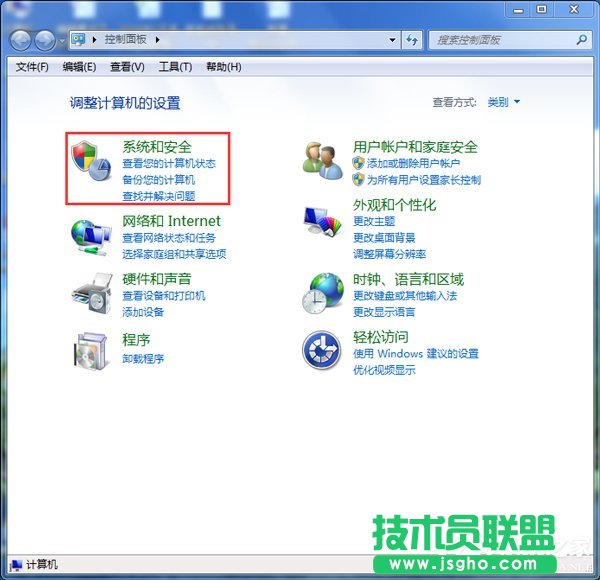600x580 pixels.
Task: Open the 系统和安全 category link
Action: point(157,147)
